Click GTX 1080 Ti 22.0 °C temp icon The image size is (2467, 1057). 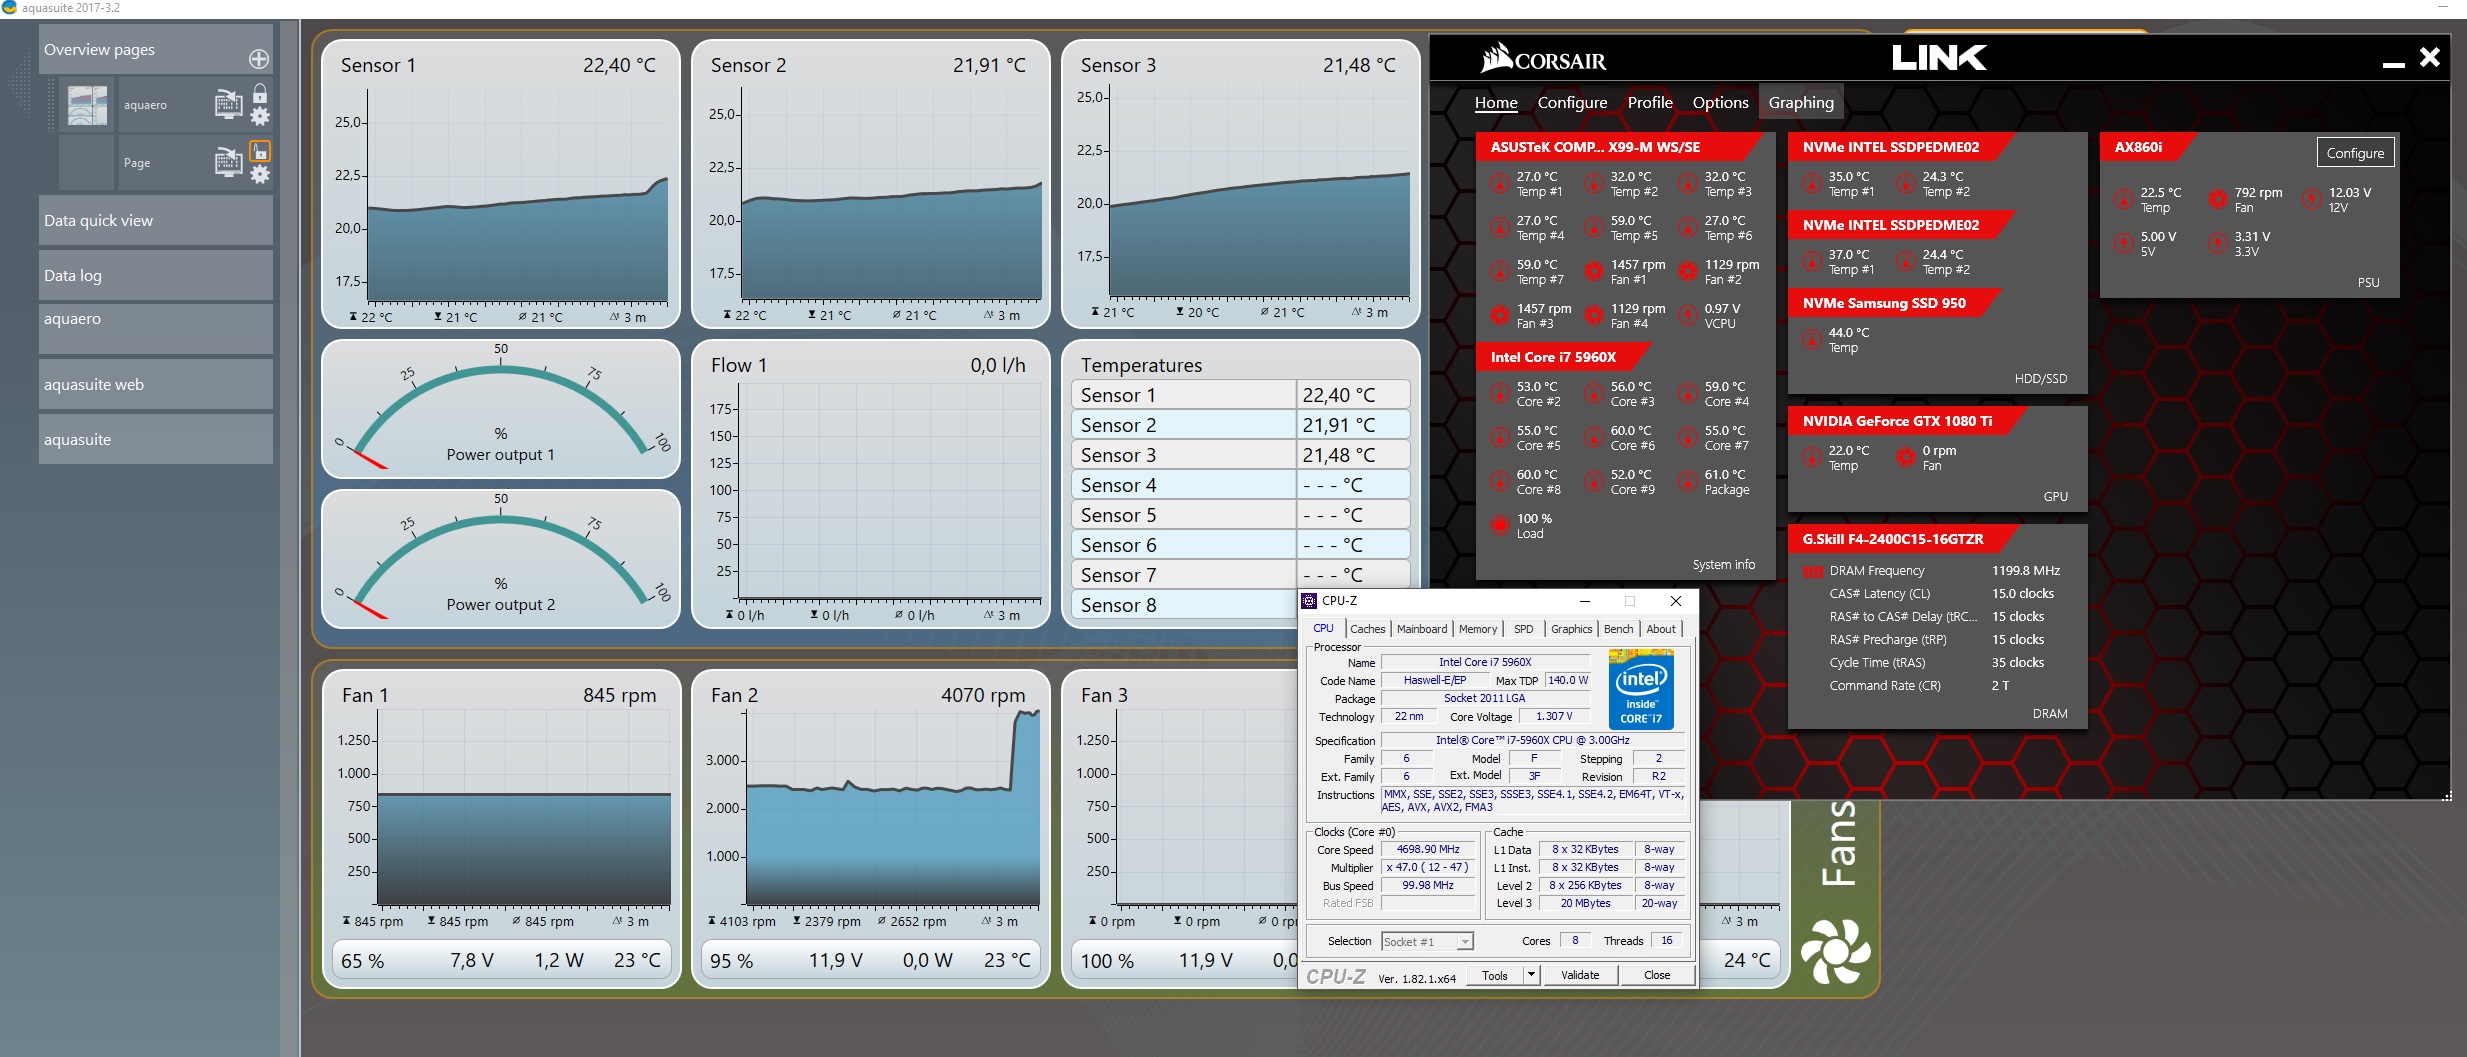pos(1812,458)
